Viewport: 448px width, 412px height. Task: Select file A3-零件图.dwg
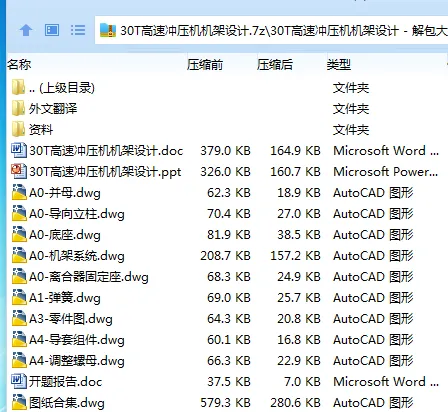tap(71, 319)
